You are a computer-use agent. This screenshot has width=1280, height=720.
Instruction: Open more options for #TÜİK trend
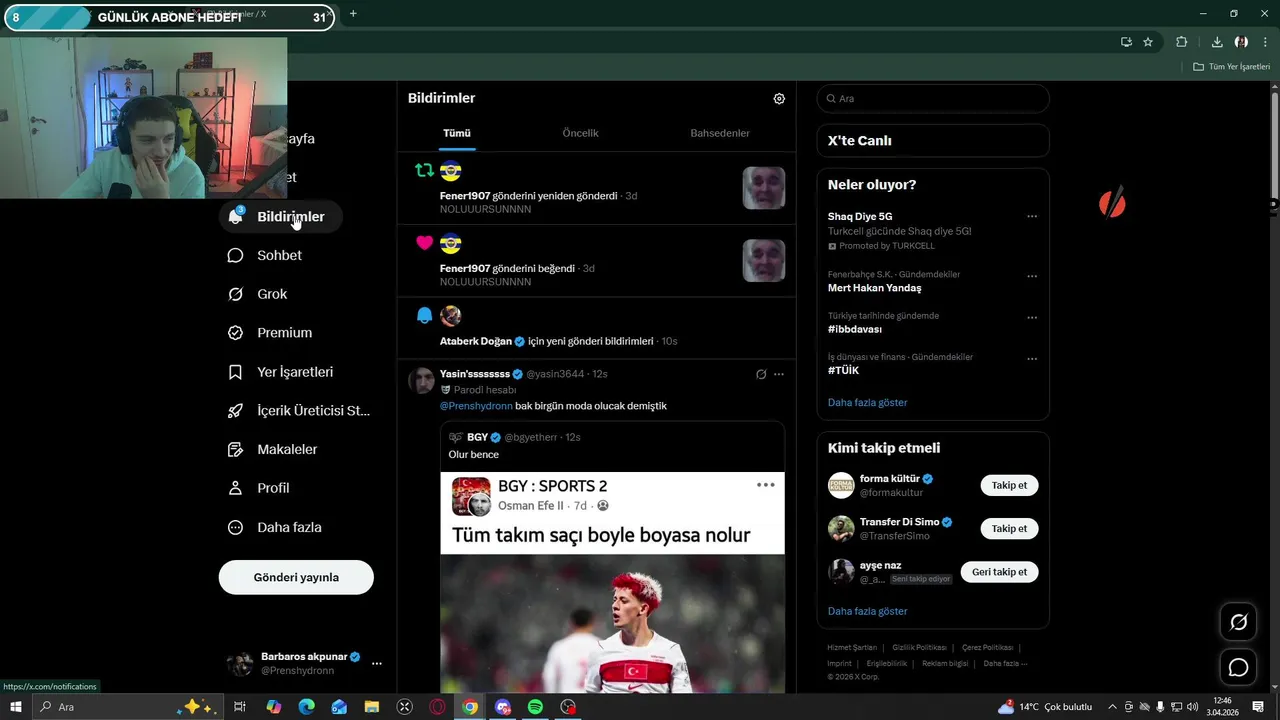(1032, 359)
